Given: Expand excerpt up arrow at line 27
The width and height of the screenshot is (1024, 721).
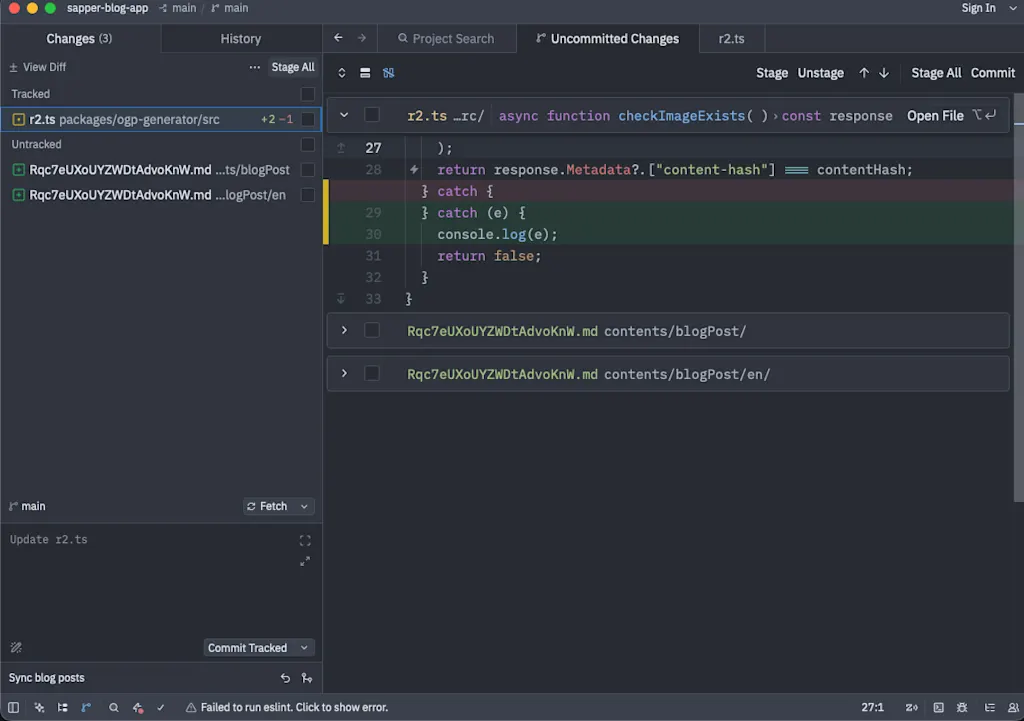Looking at the screenshot, I should (341, 148).
